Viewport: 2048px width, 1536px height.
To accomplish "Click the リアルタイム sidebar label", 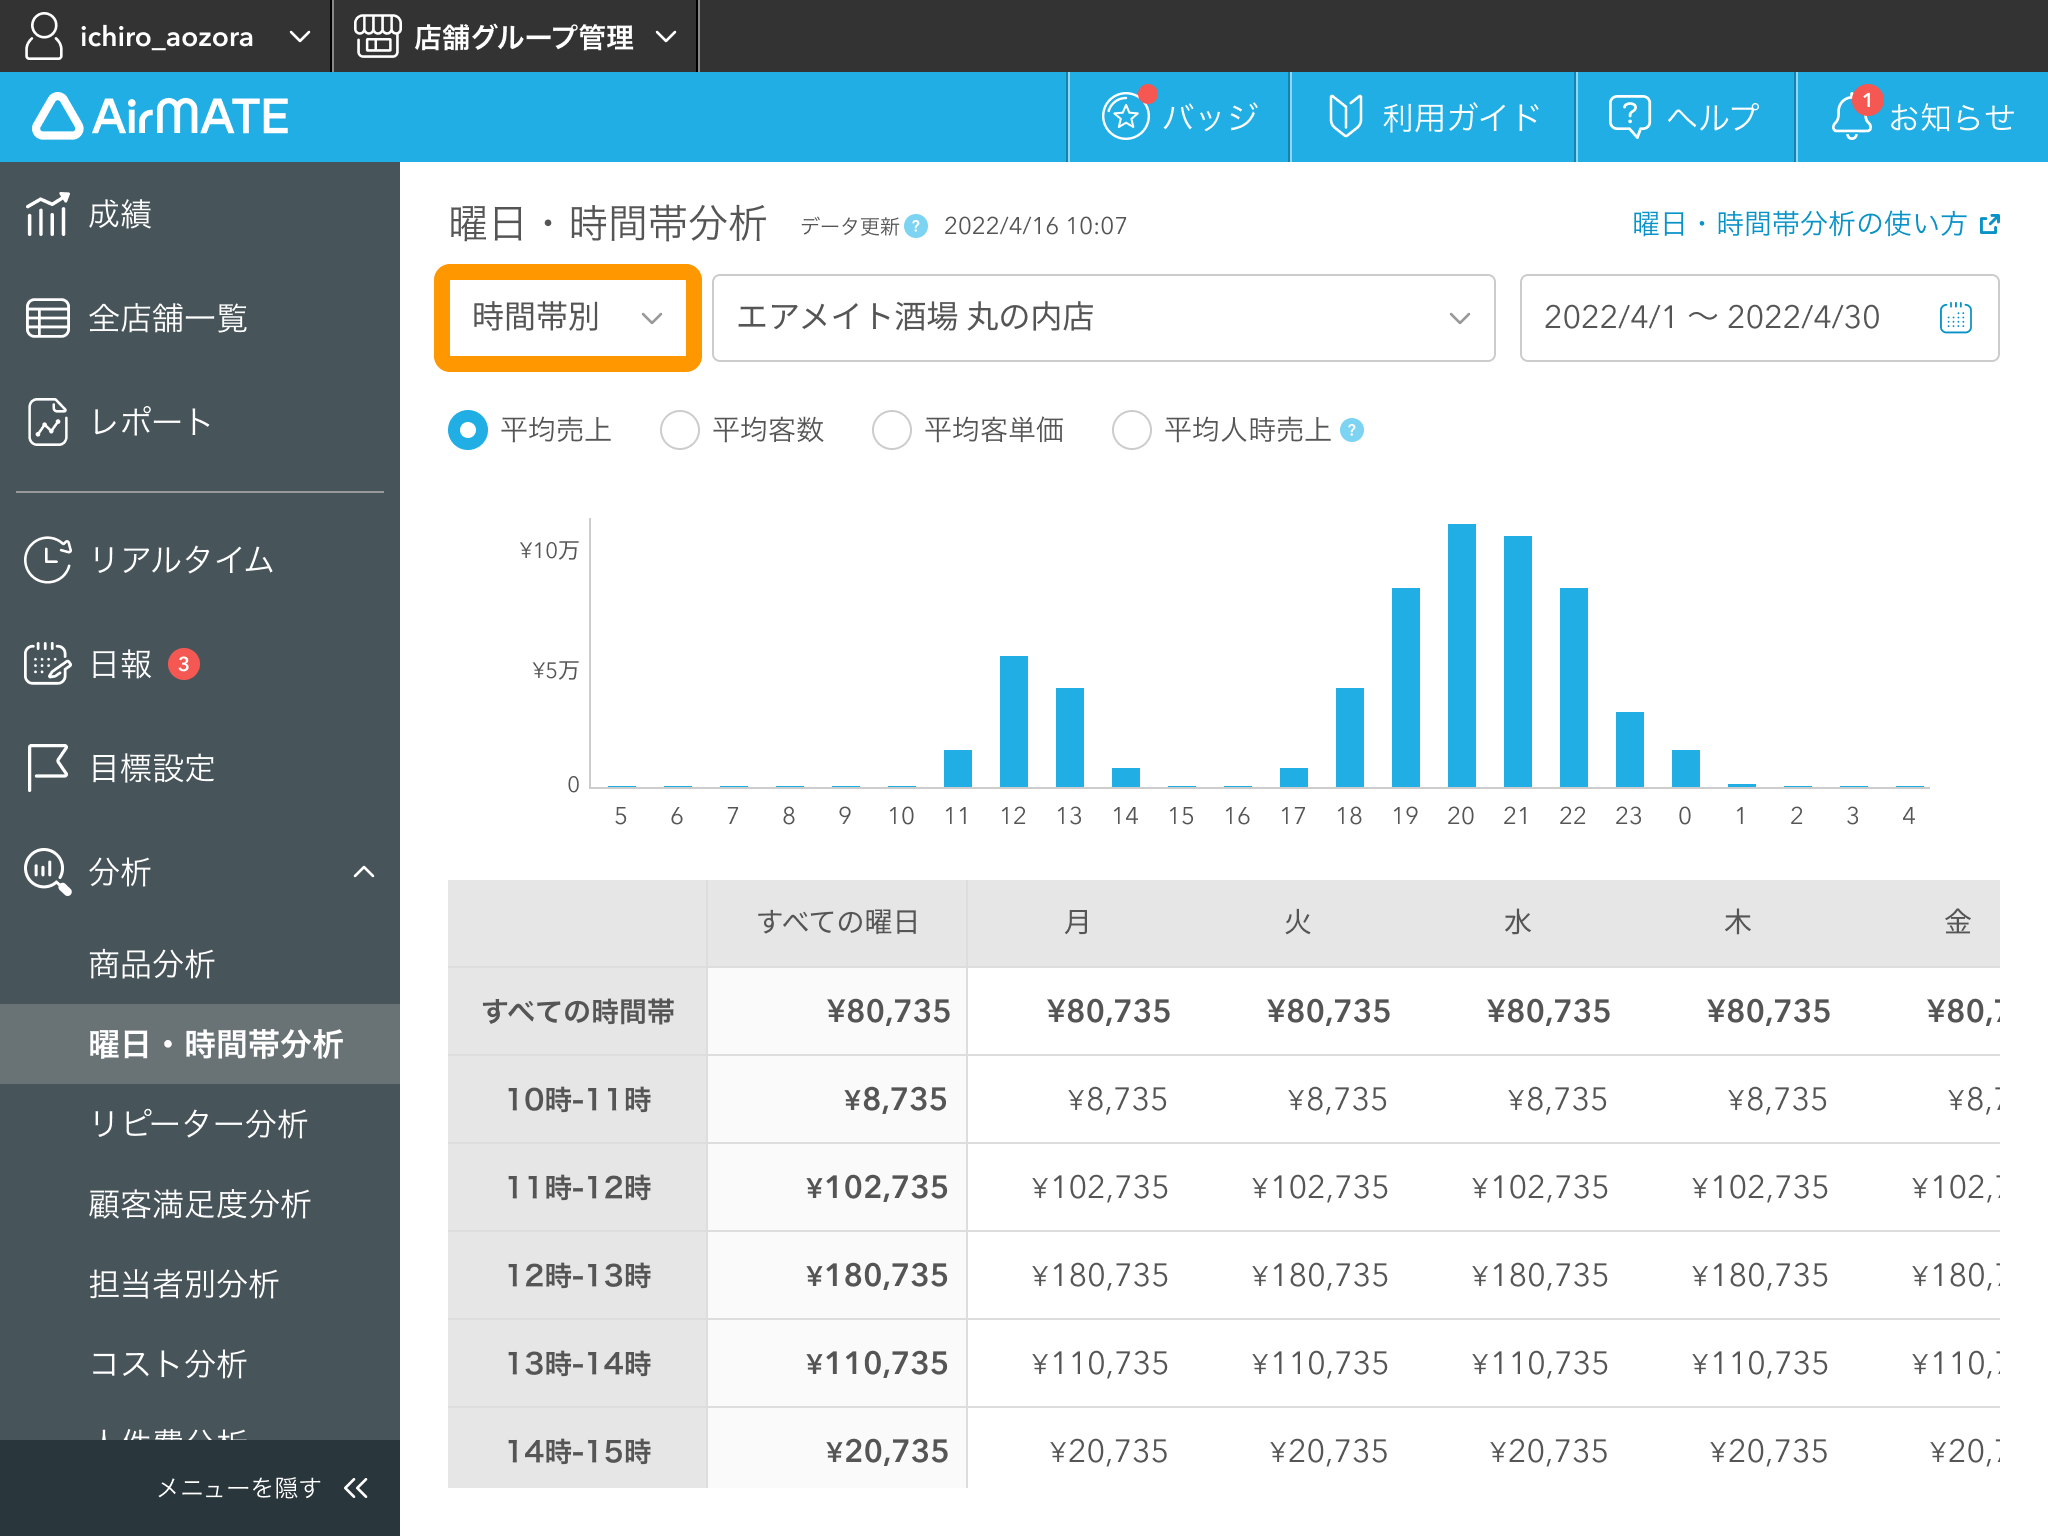I will [182, 559].
